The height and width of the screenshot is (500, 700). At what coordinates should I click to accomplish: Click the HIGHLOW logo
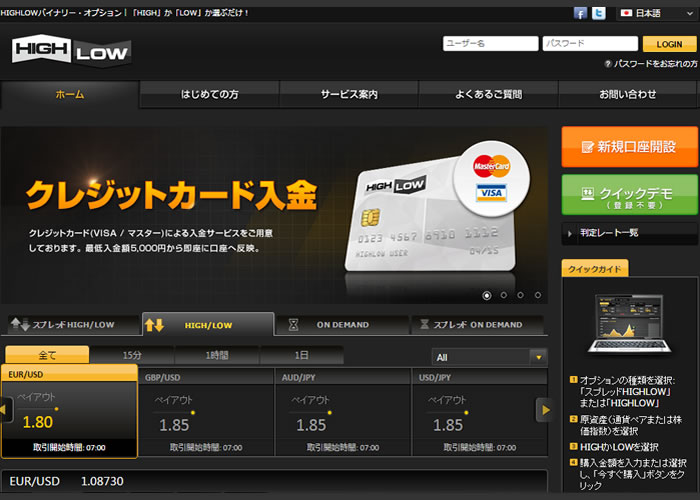point(72,50)
